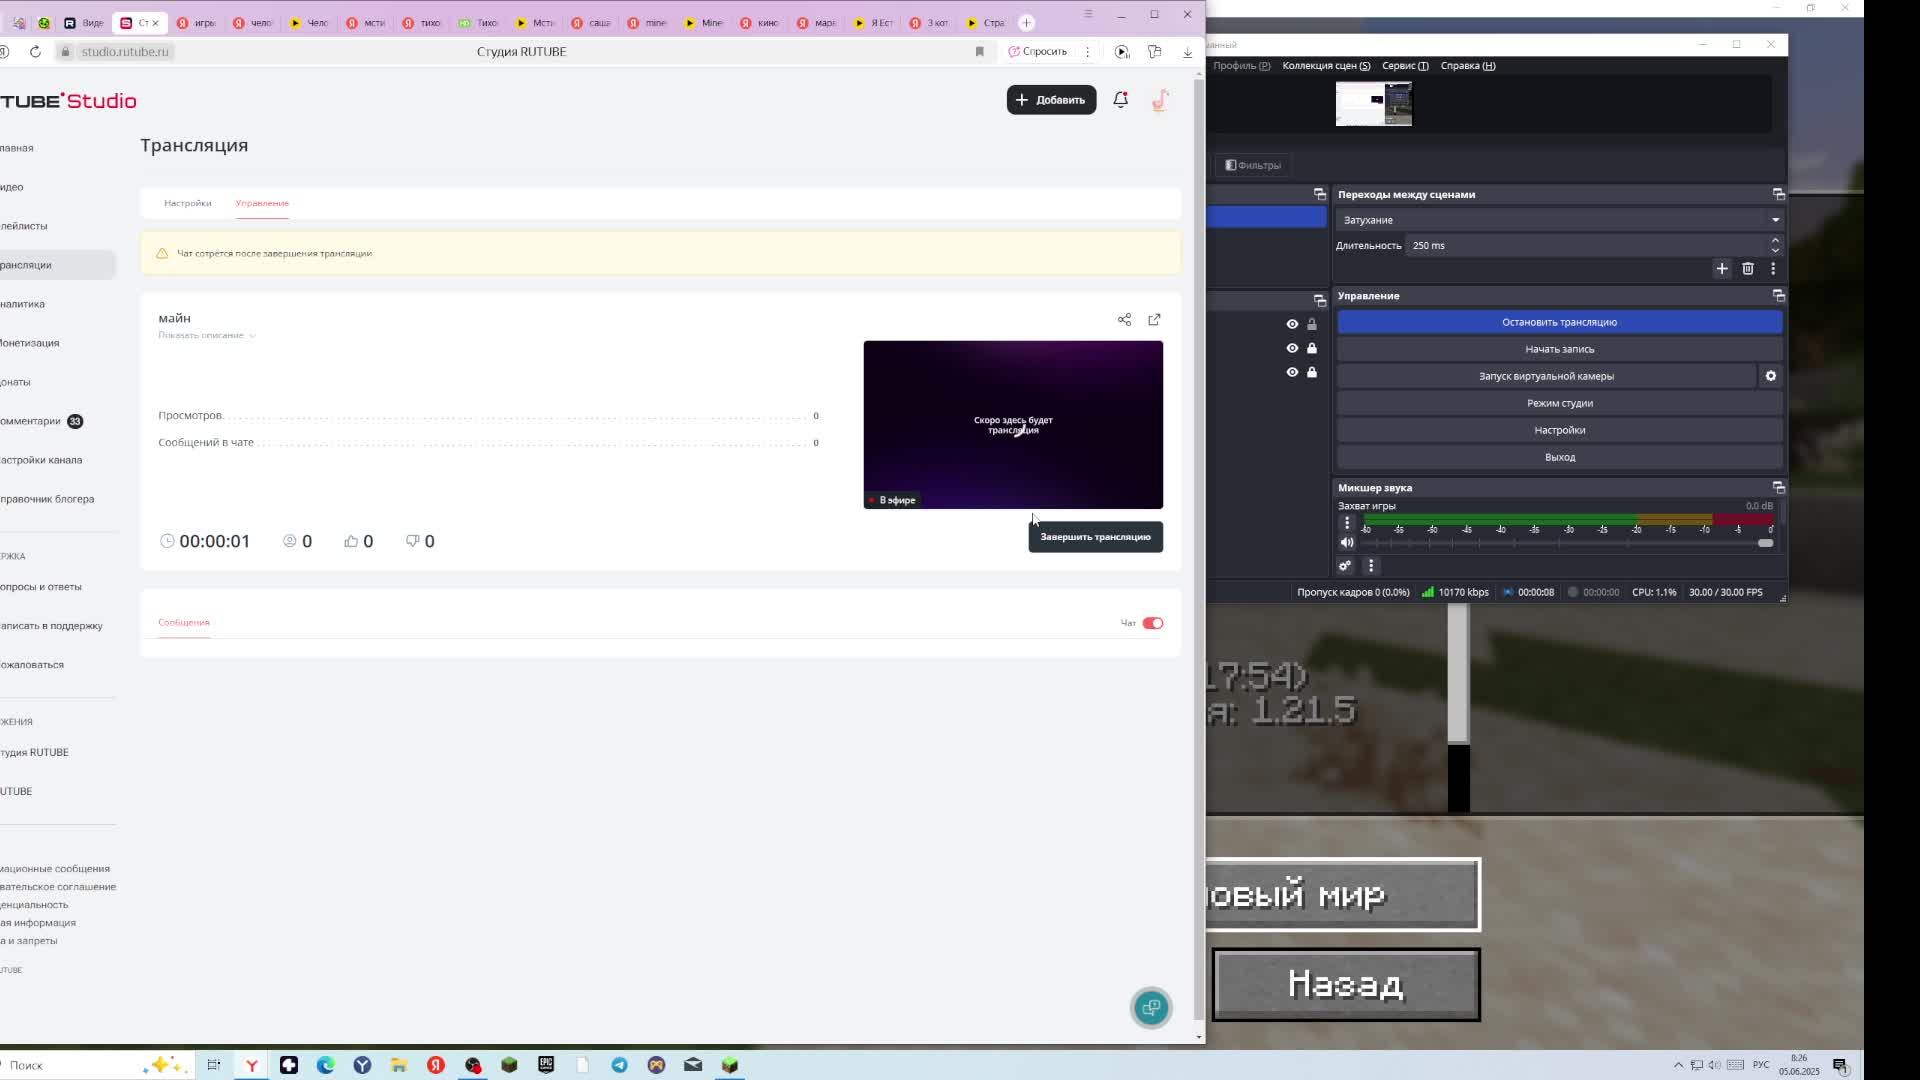Click the trash icon in scene transitions
Image resolution: width=1920 pixels, height=1080 pixels.
pos(1747,269)
